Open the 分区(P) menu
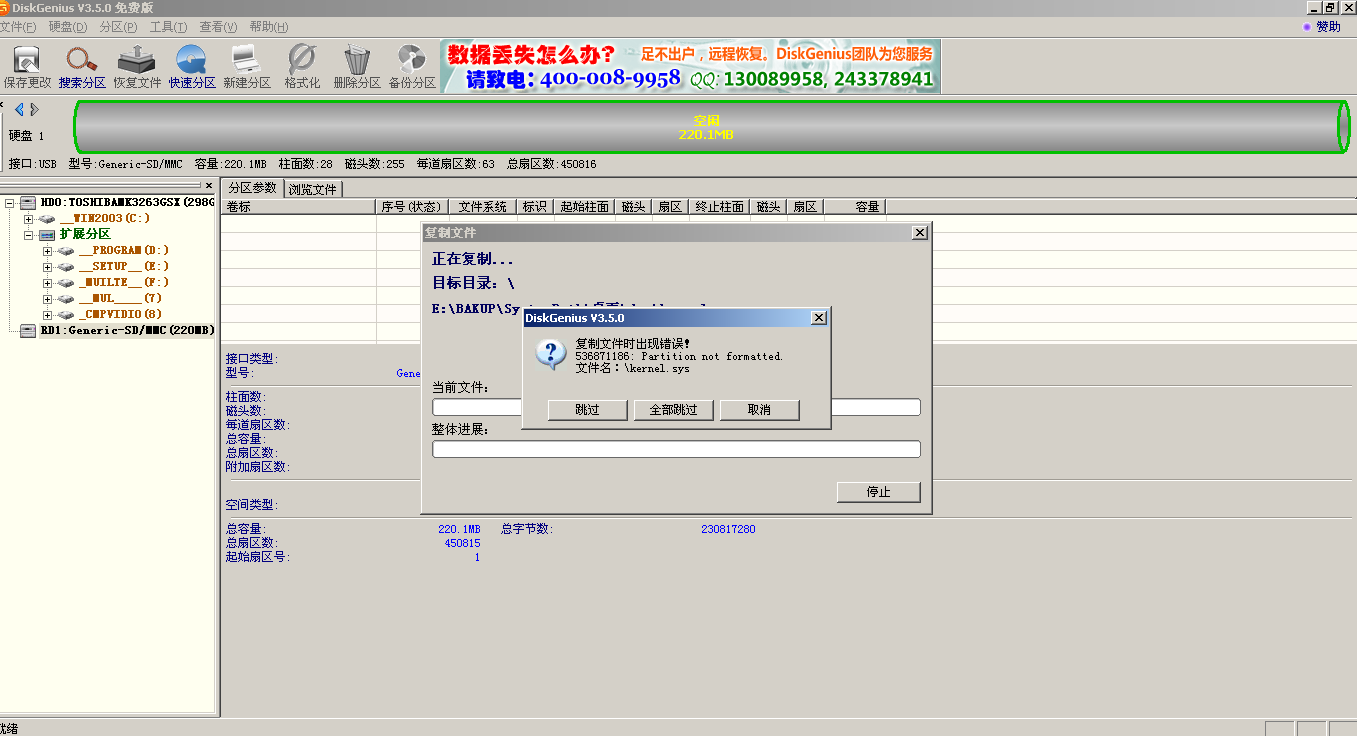 [118, 27]
